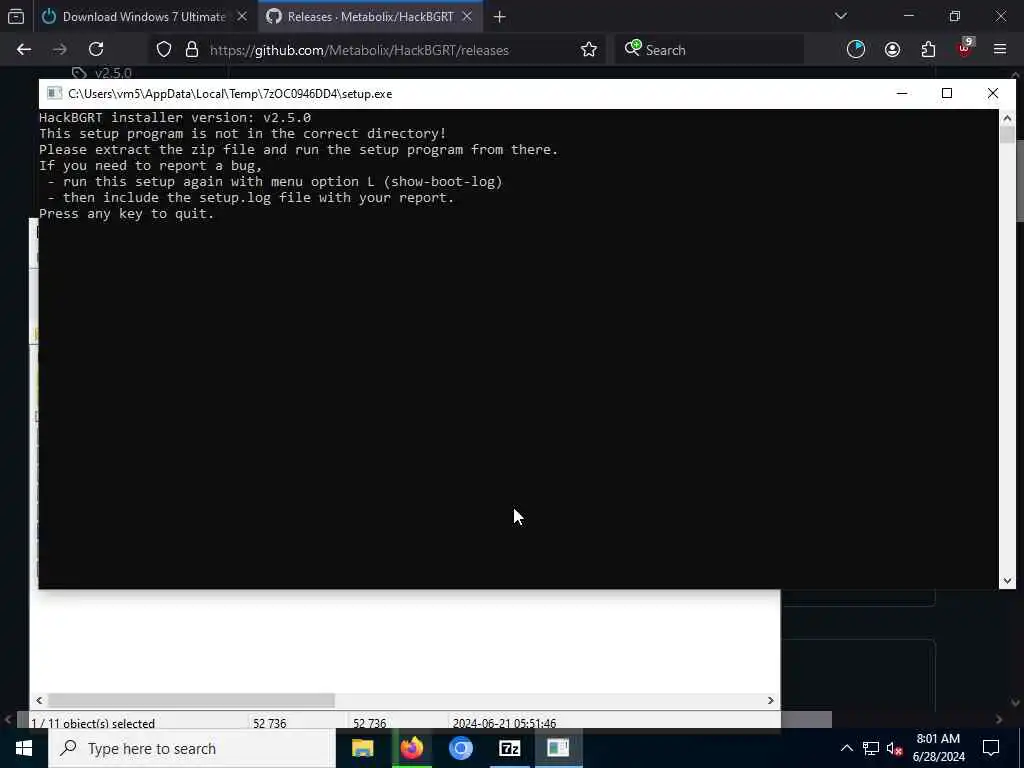Click the Firefox forward arrow
This screenshot has width=1024, height=768.
click(59, 50)
